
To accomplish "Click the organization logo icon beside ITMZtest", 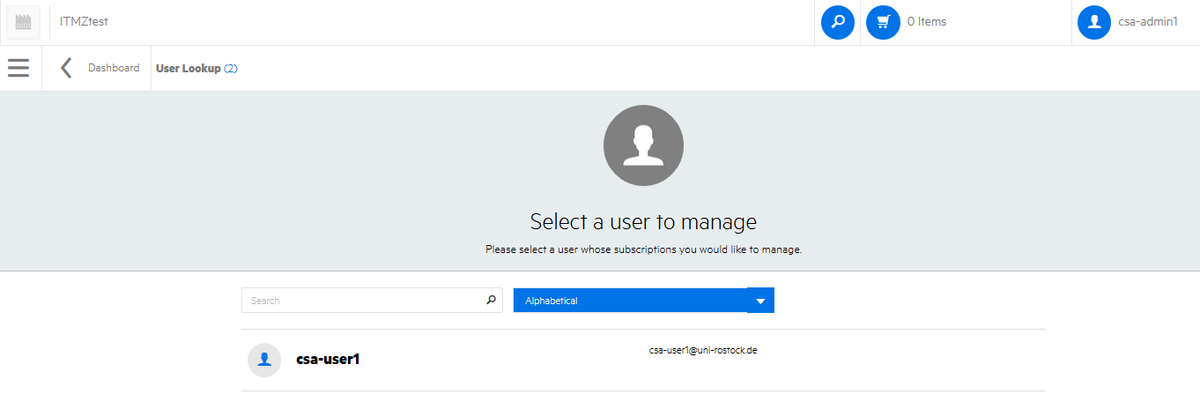I will 24,22.
